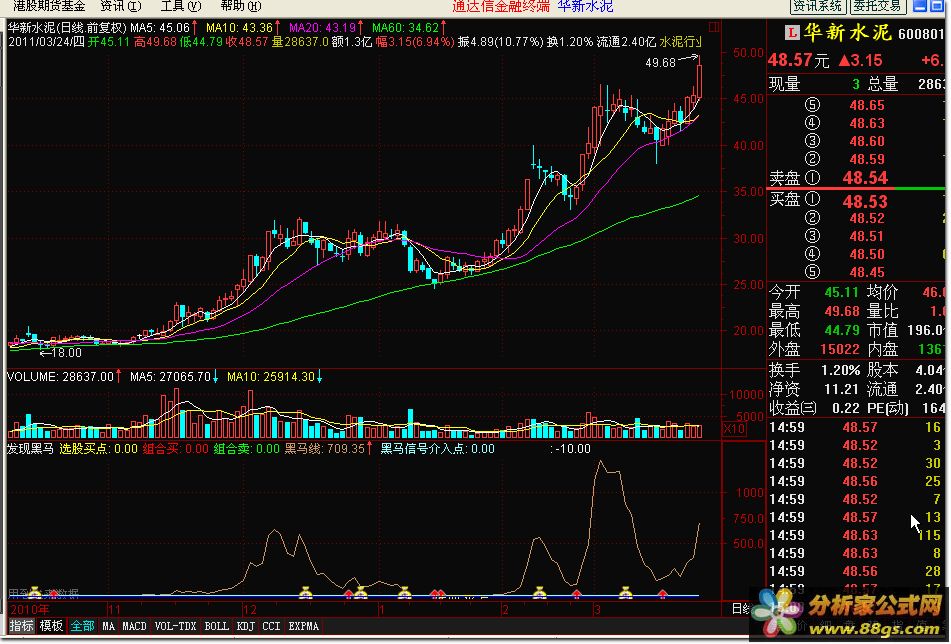Image resolution: width=951 pixels, height=644 pixels.
Task: Click the earliest money bag signal near 2010年
Action: 35,592
